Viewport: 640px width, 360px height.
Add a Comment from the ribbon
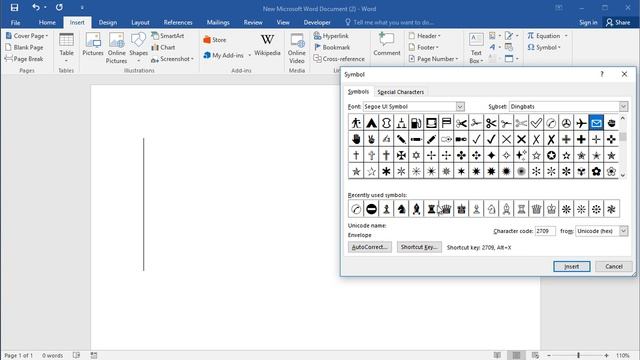pyautogui.click(x=387, y=44)
